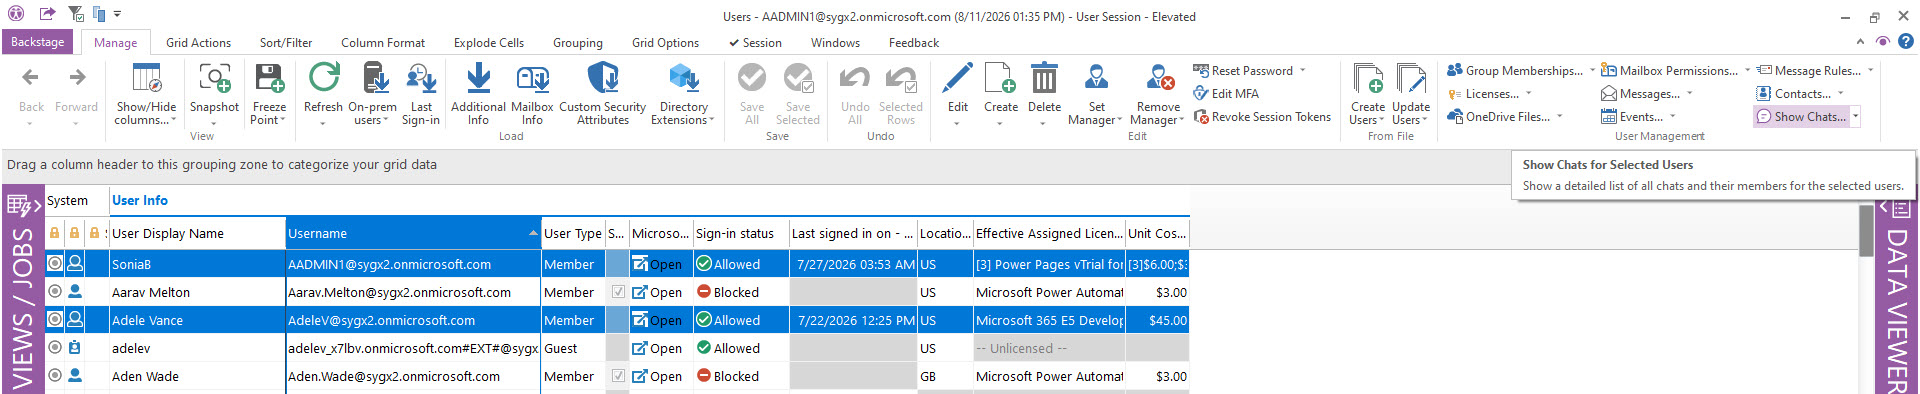Click the vertical scrollbar thumb of grid
The image size is (1920, 394).
(x=1866, y=230)
